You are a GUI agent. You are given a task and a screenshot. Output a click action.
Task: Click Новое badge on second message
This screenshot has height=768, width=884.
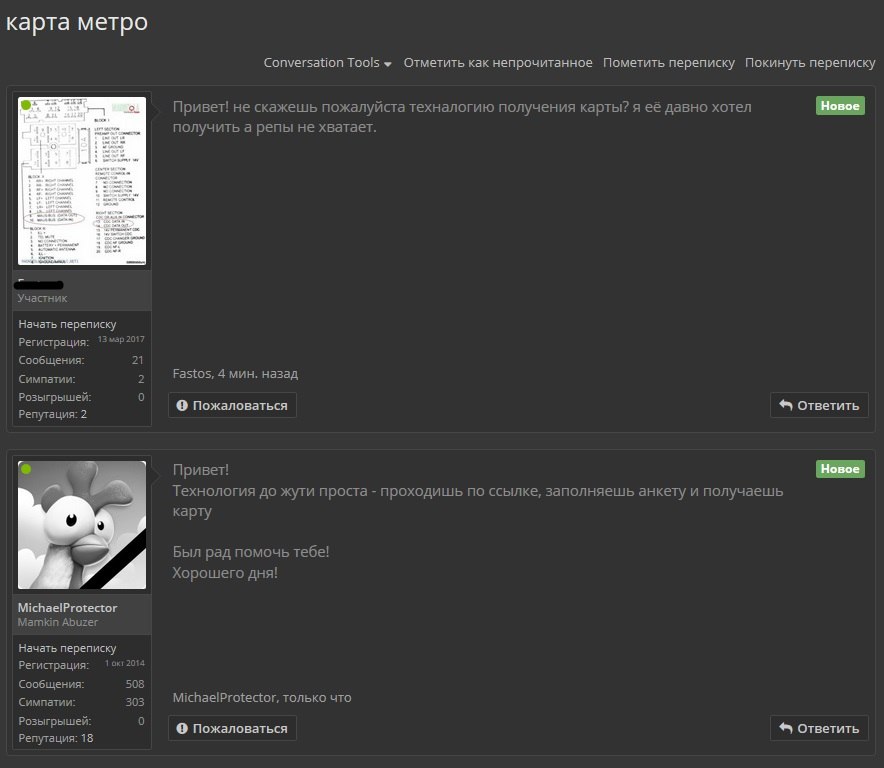point(840,469)
